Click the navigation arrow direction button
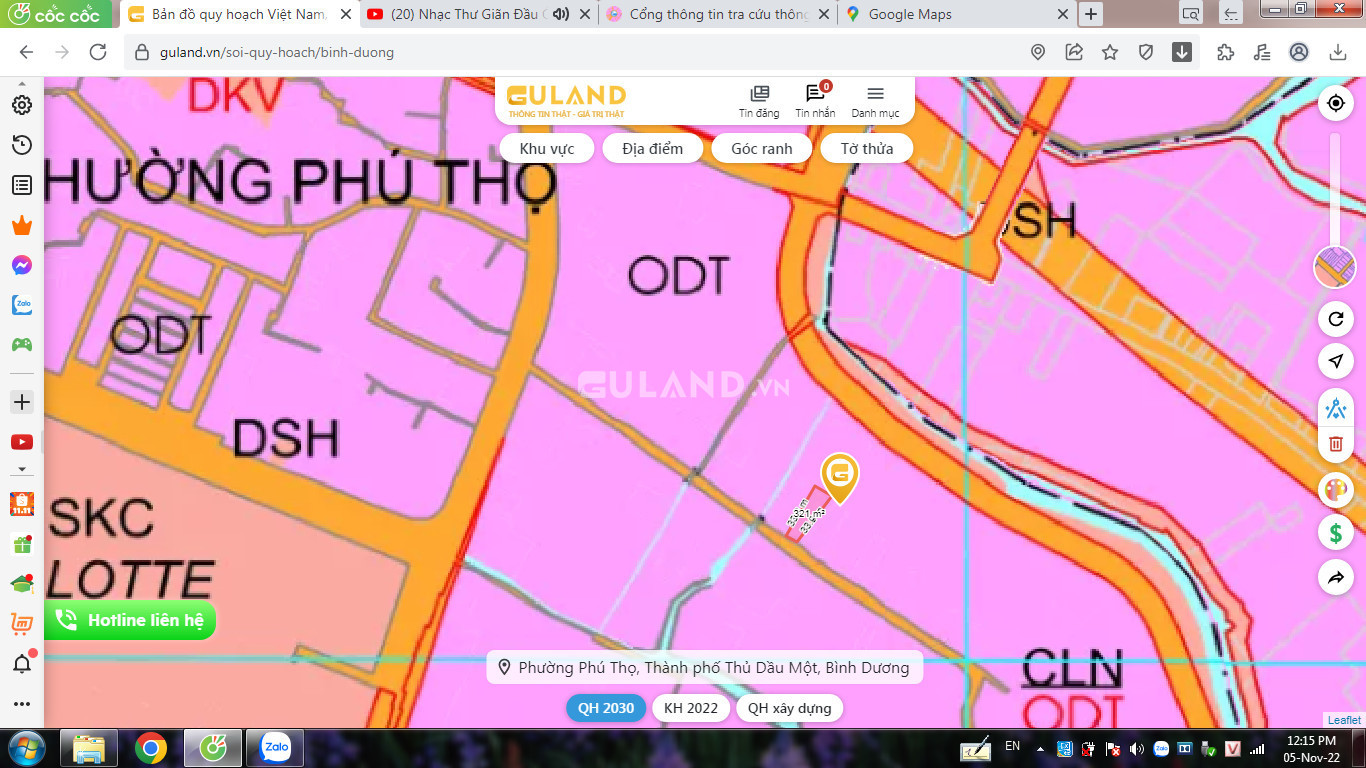1366x768 pixels. (1335, 360)
